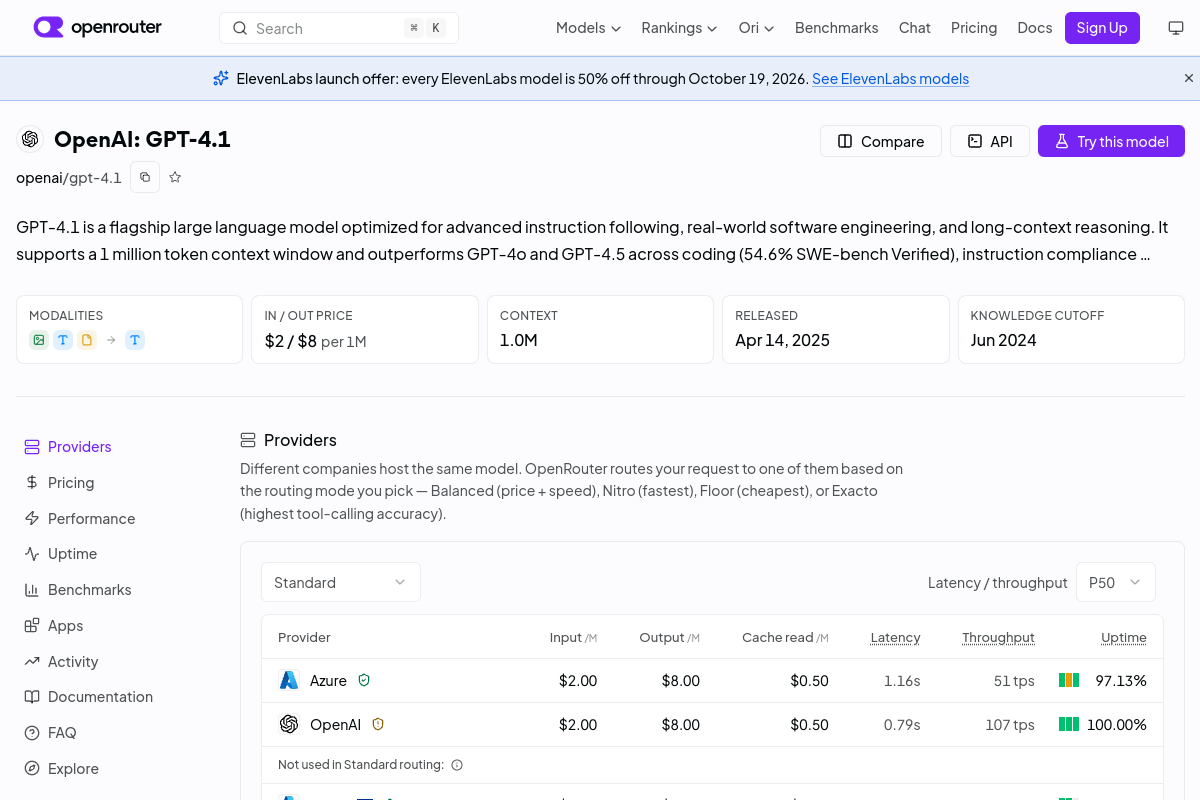The image size is (1200, 800).
Task: Click Providers section heading icon
Action: pos(248,440)
